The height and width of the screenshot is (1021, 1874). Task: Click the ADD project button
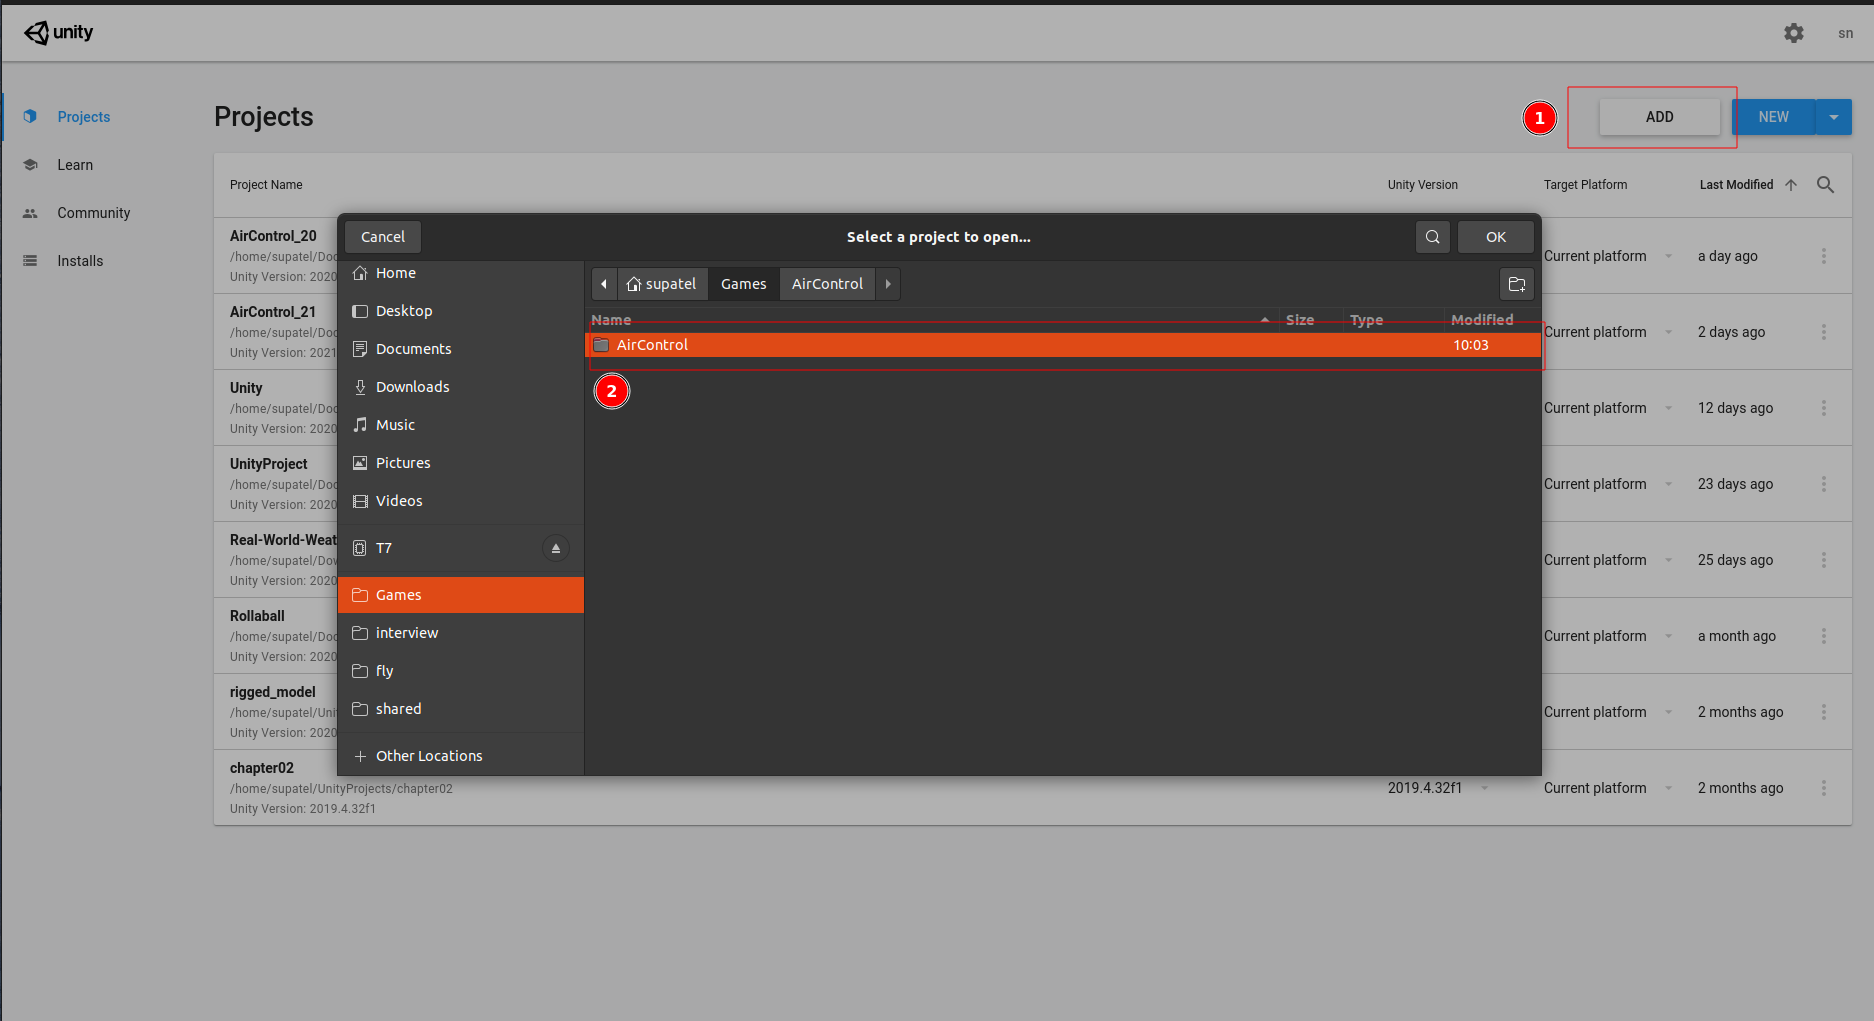tap(1659, 117)
